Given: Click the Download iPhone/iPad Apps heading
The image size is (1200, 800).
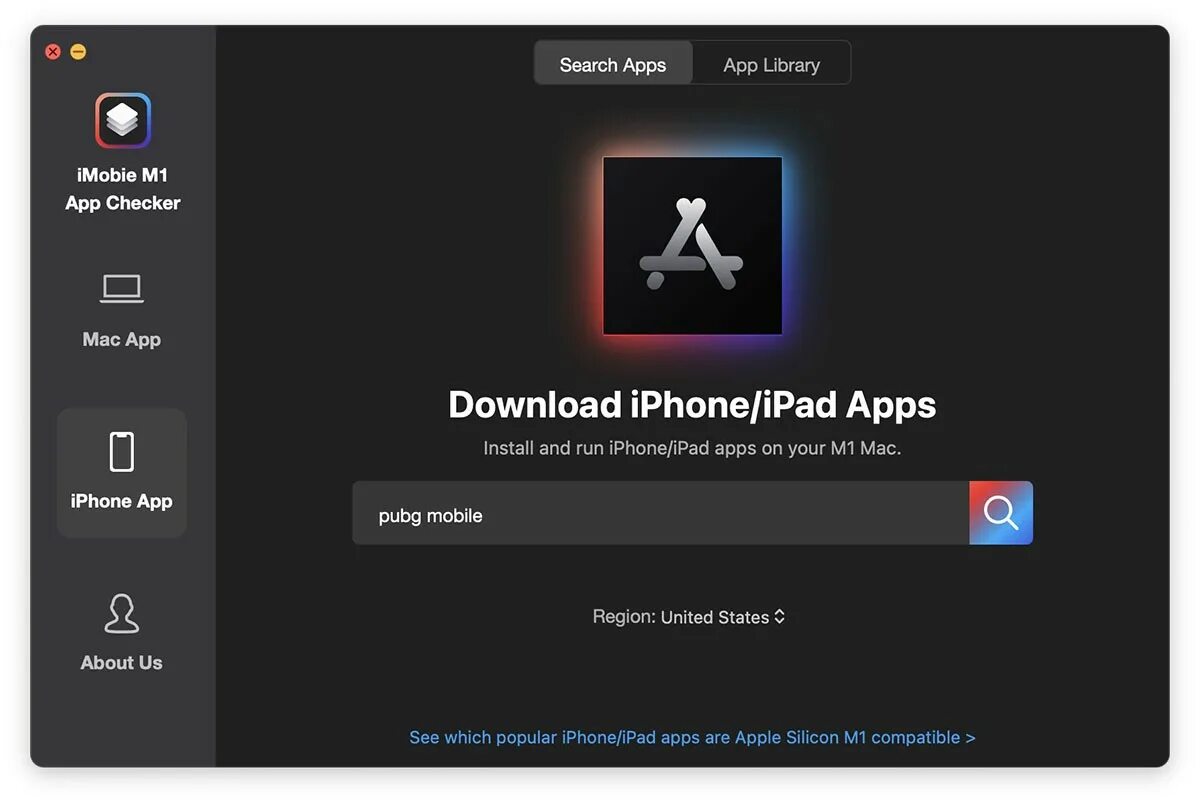Looking at the screenshot, I should tap(692, 404).
